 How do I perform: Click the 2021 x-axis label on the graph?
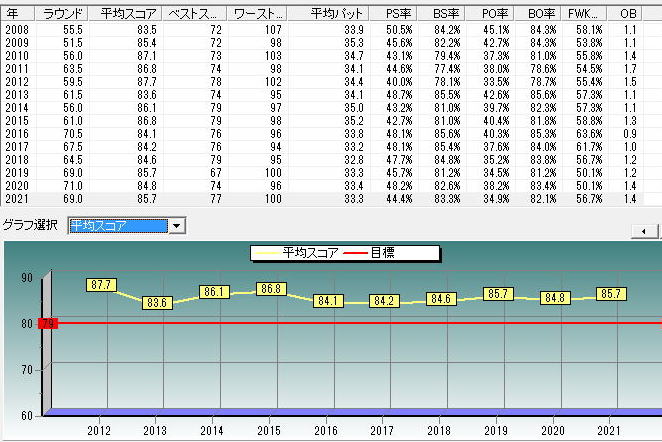609,431
